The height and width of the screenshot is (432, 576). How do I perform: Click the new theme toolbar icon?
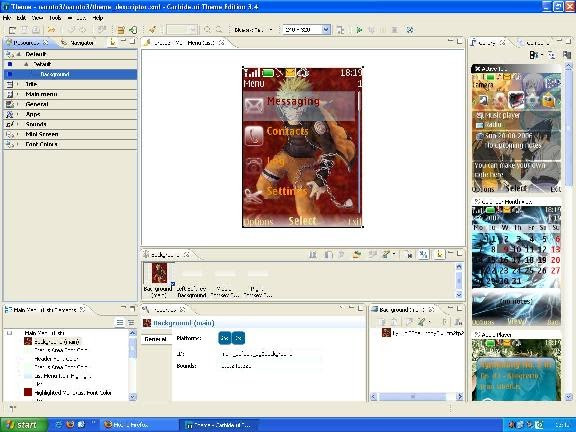pos(12,30)
